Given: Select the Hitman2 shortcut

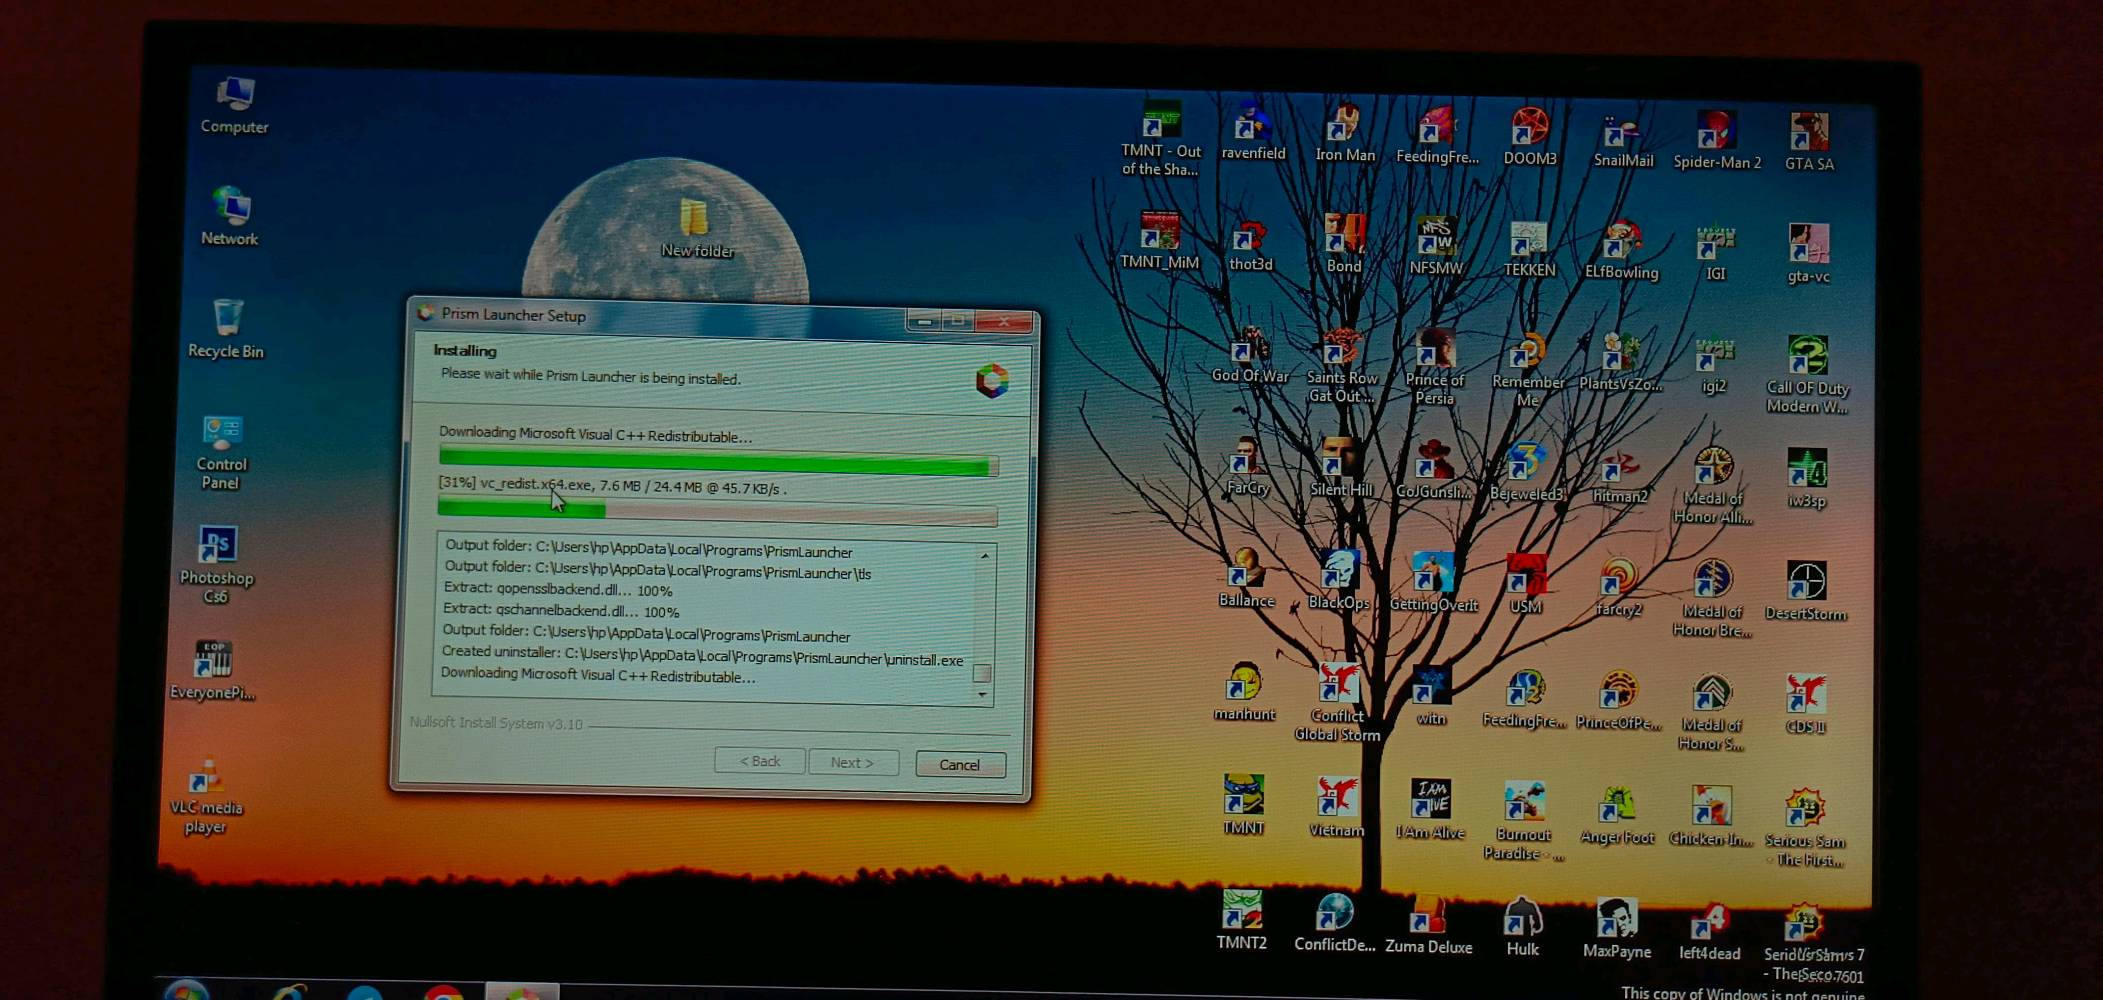Looking at the screenshot, I should [x=1619, y=476].
